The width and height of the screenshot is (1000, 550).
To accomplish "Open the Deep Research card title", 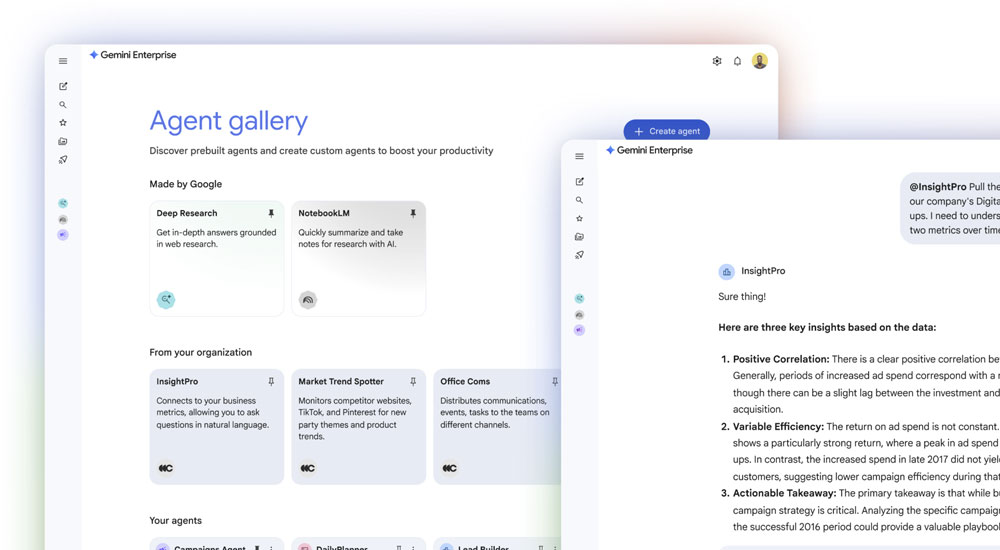I will 187,213.
